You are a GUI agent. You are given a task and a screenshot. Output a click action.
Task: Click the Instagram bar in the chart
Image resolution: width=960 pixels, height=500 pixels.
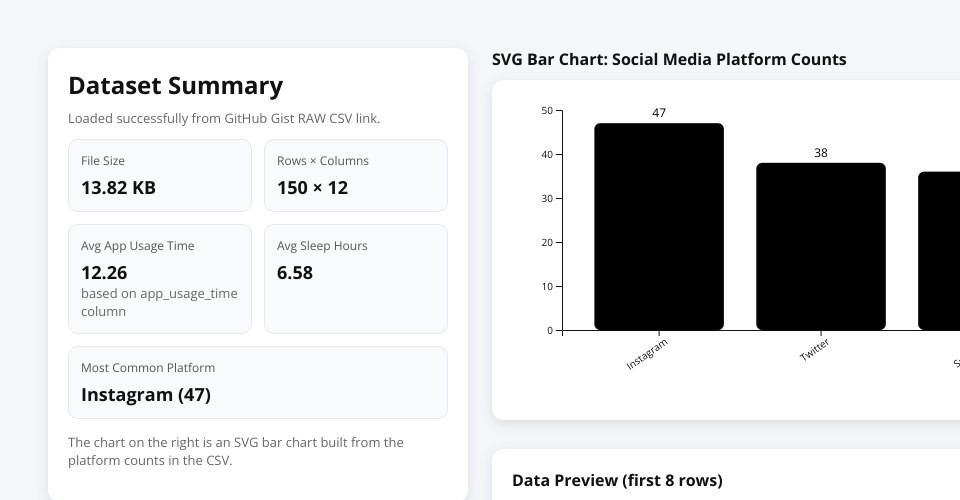pos(659,227)
